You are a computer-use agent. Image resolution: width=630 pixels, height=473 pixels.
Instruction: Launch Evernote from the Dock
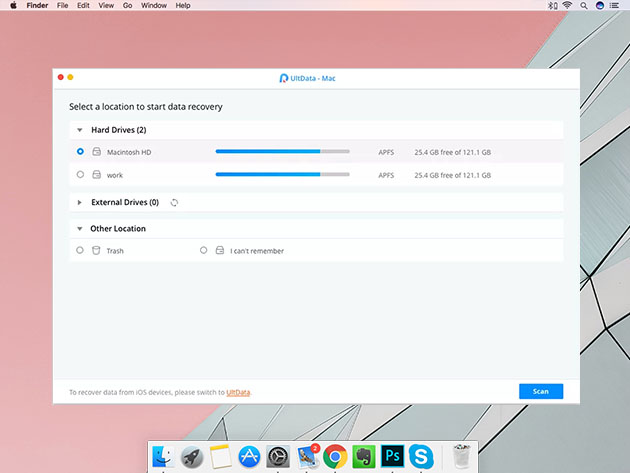point(364,457)
